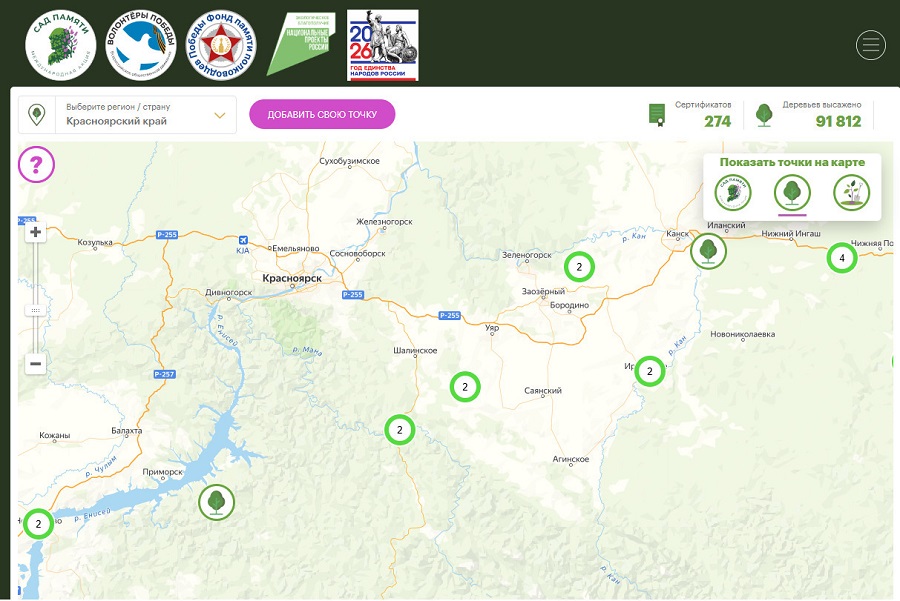
Task: Zoom in with the map plus button
Action: coord(36,232)
